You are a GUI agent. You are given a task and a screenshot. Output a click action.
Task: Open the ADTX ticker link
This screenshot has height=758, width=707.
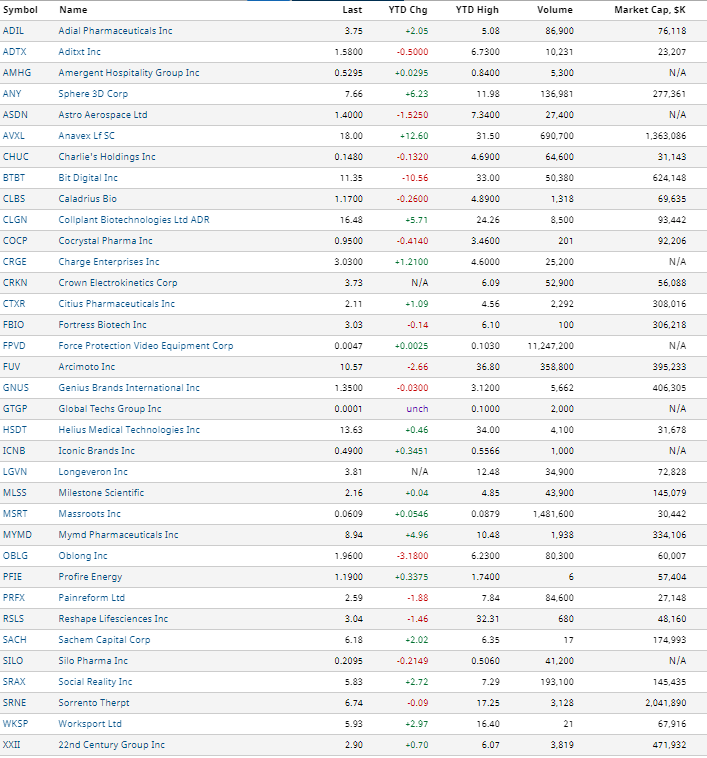click(x=14, y=52)
